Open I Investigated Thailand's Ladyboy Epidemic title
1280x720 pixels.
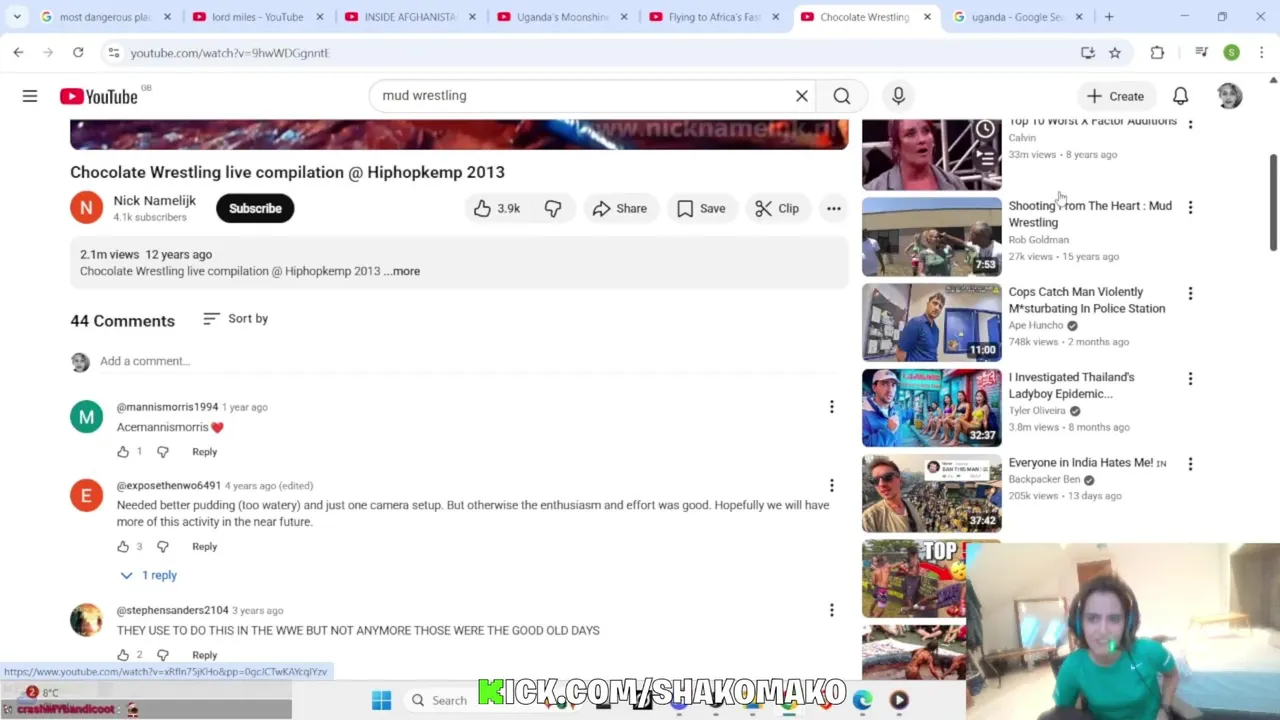click(1071, 385)
